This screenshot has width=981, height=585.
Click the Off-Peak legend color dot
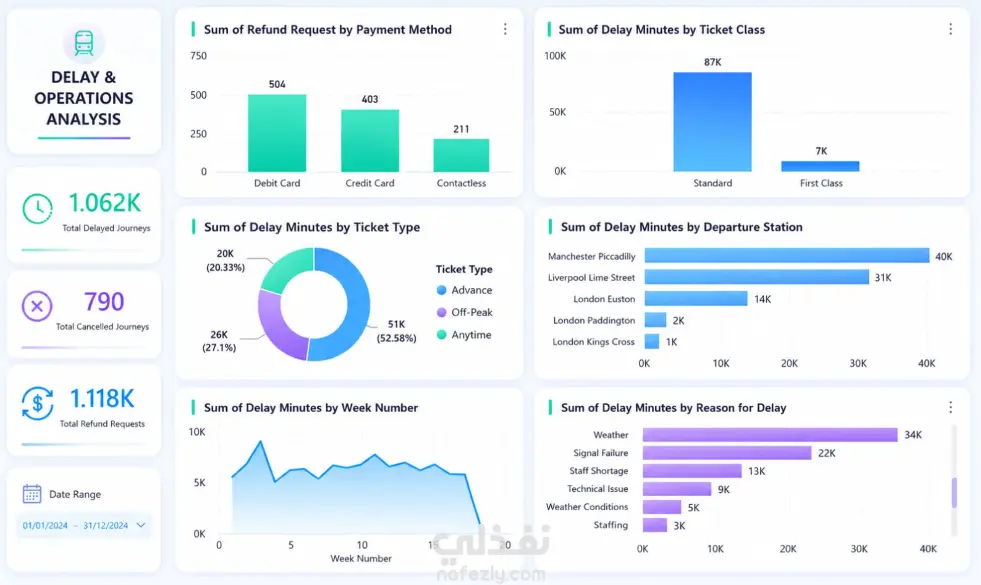(441, 312)
